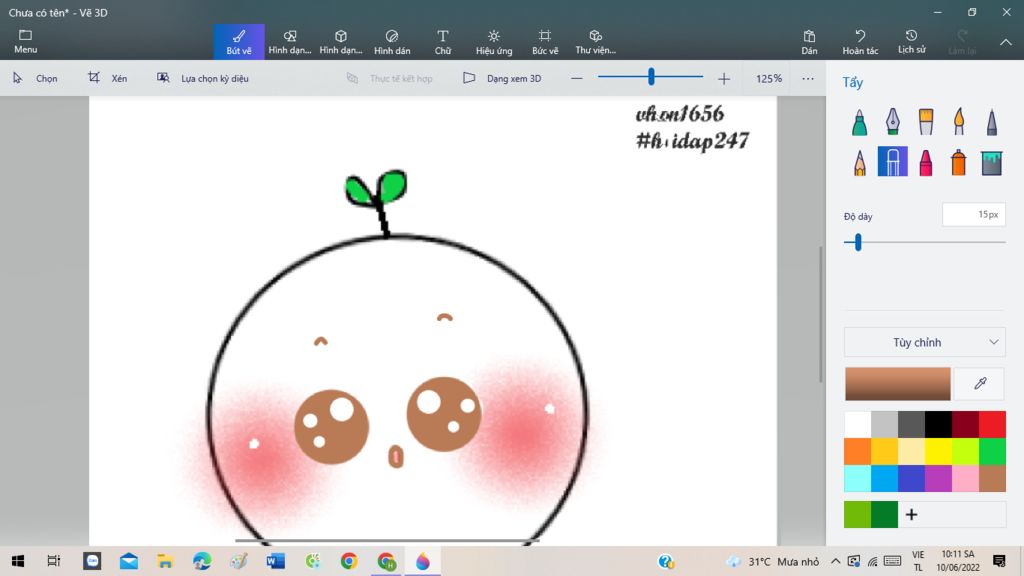Add a new custom color
The width and height of the screenshot is (1024, 576).
click(x=912, y=515)
